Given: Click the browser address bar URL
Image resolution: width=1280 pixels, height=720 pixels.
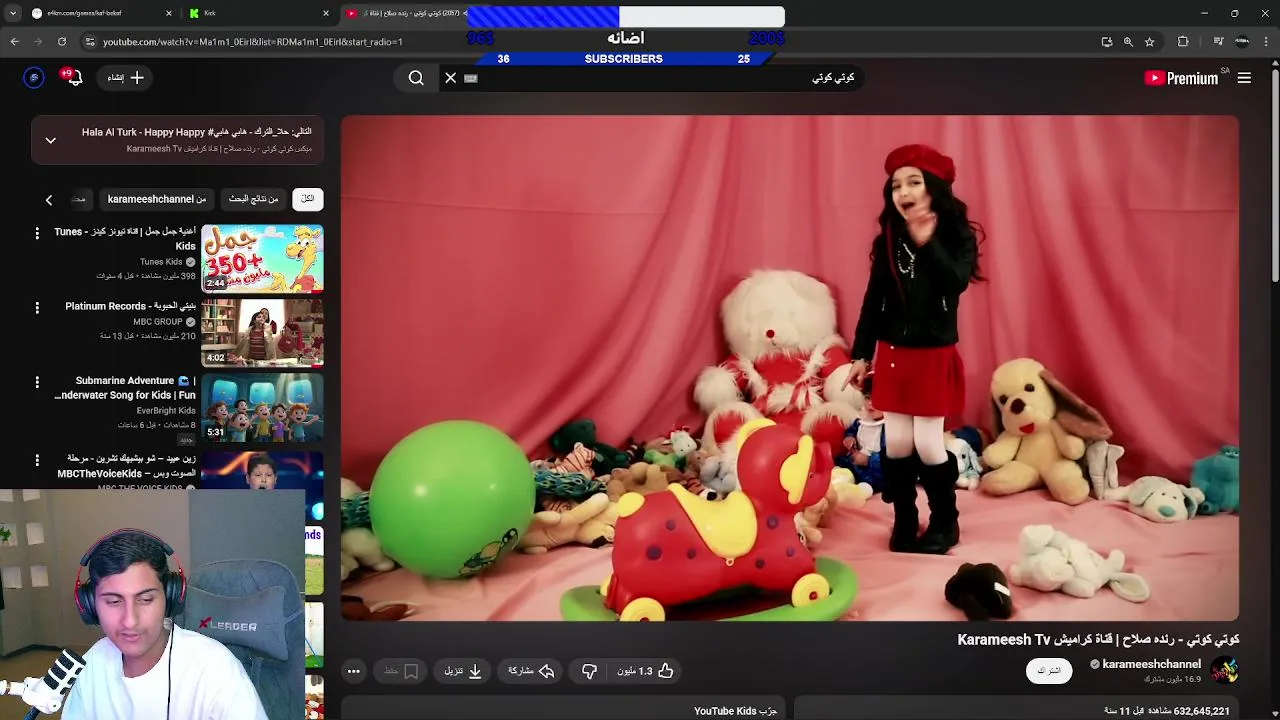Looking at the screenshot, I should pos(253,42).
